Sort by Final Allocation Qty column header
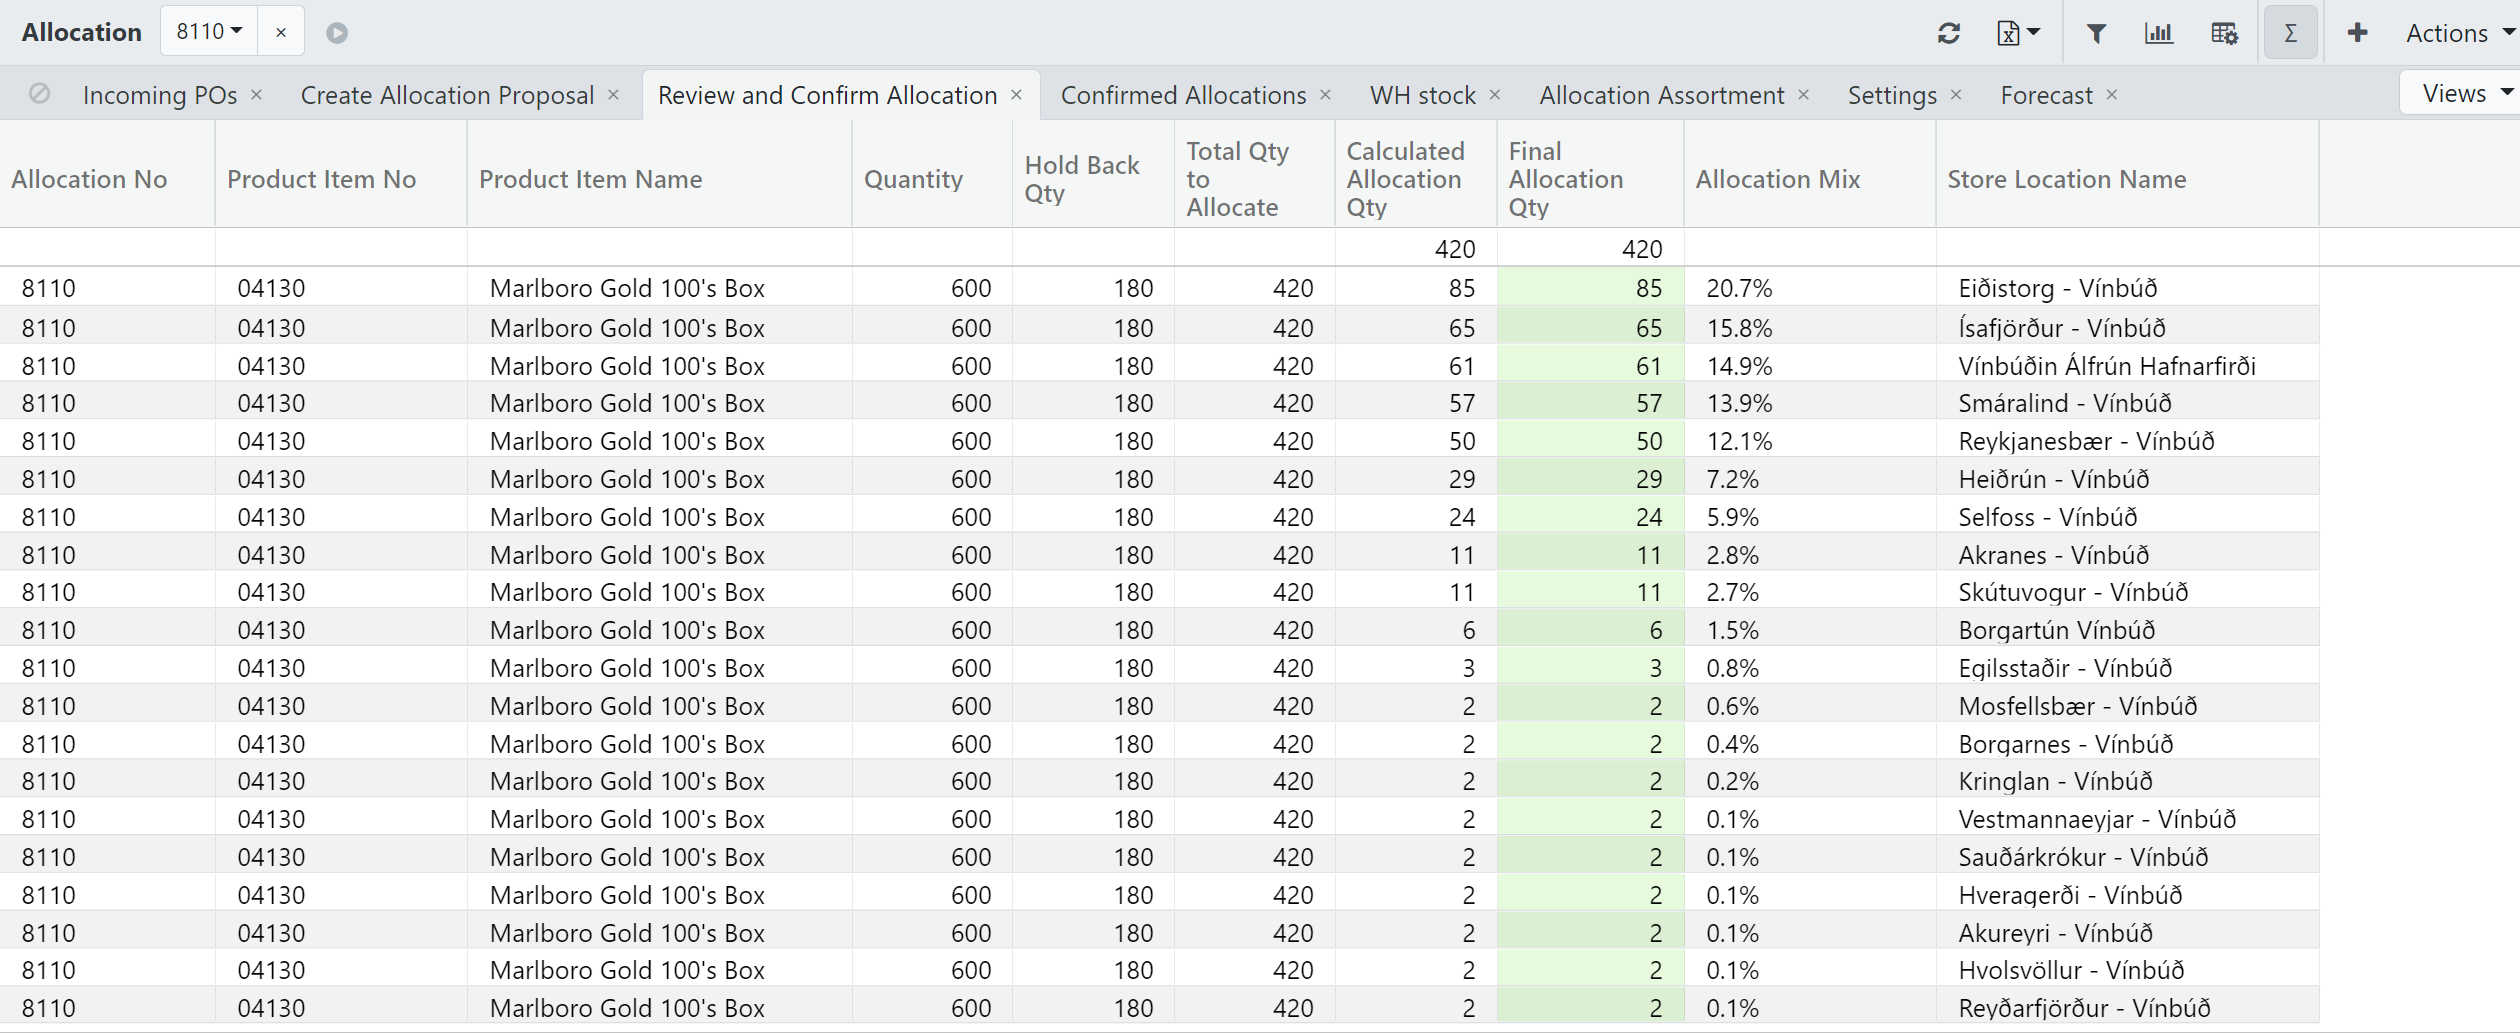The width and height of the screenshot is (2520, 1035). click(x=1566, y=179)
